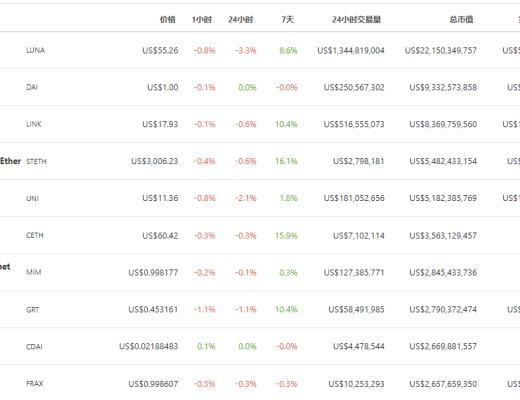Open the MIM coin row

coord(260,273)
